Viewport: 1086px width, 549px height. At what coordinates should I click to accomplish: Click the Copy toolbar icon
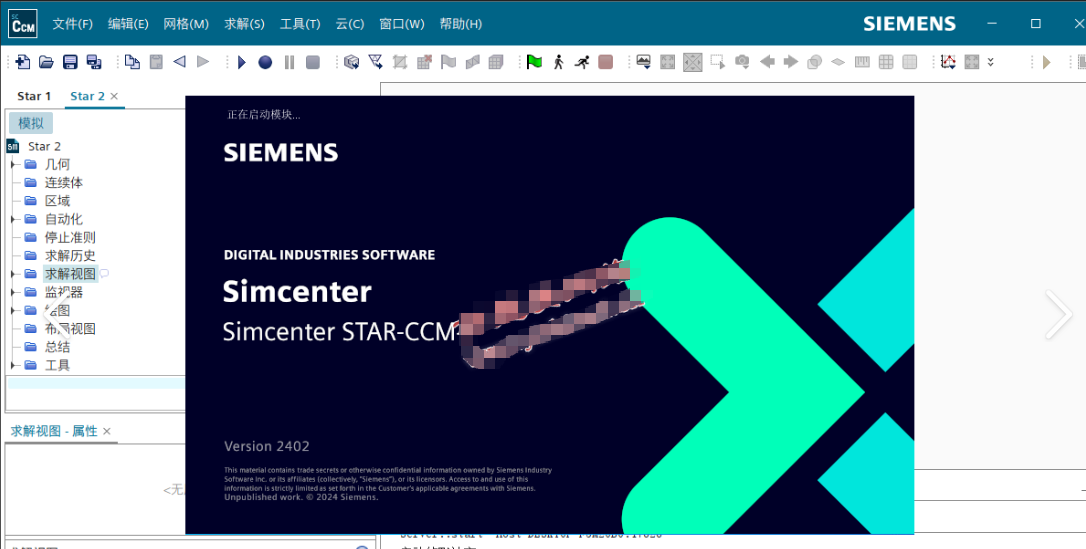pyautogui.click(x=132, y=62)
